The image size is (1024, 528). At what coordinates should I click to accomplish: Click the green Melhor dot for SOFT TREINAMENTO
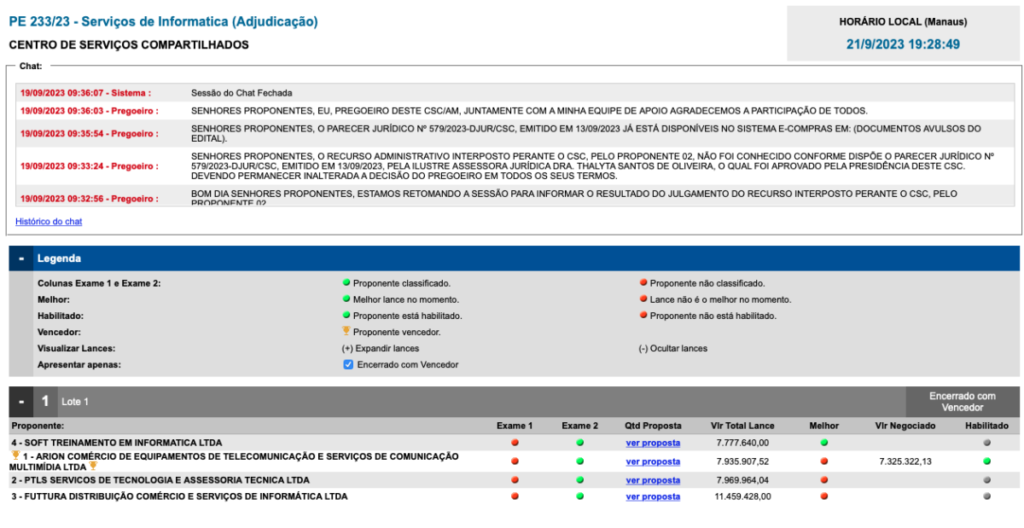pyautogui.click(x=824, y=442)
